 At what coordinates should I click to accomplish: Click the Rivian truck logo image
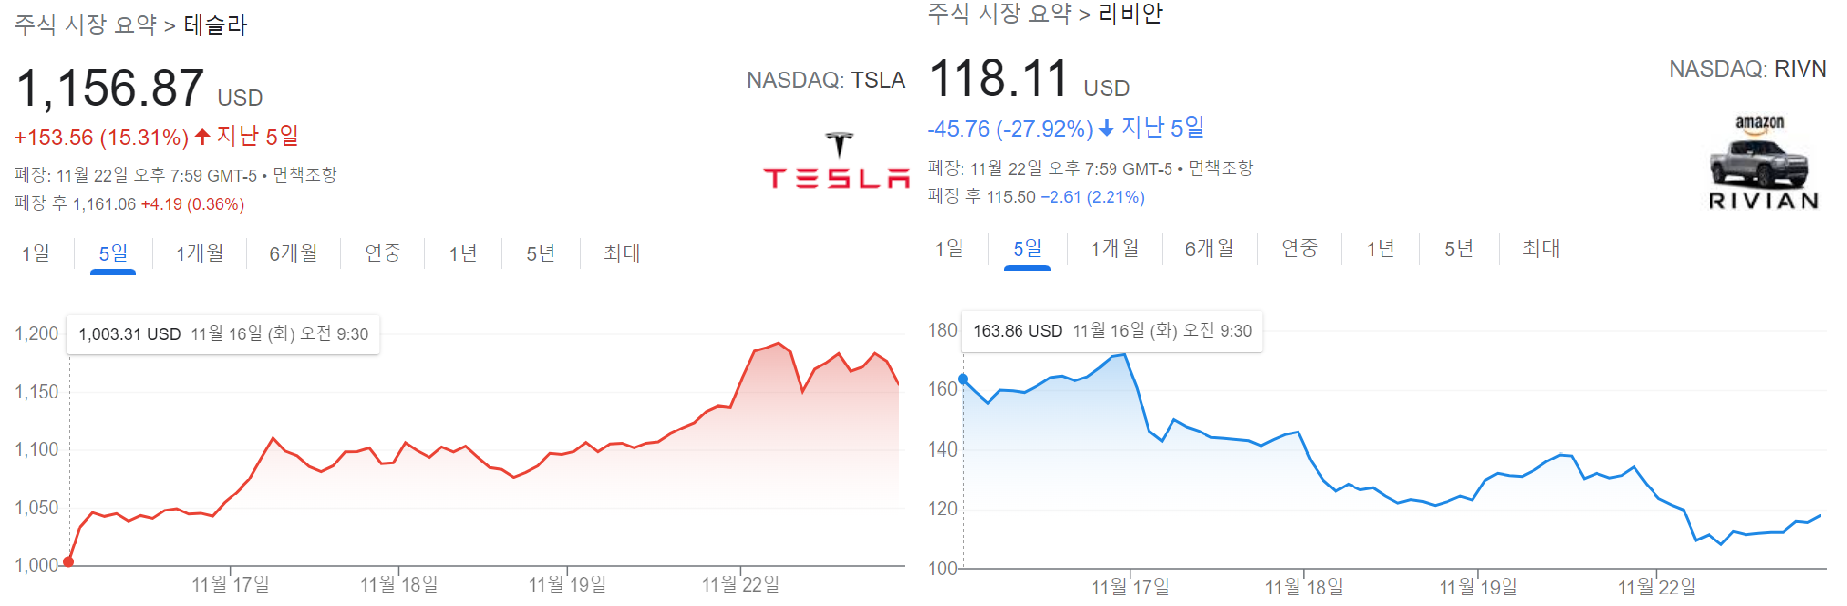click(x=1762, y=163)
